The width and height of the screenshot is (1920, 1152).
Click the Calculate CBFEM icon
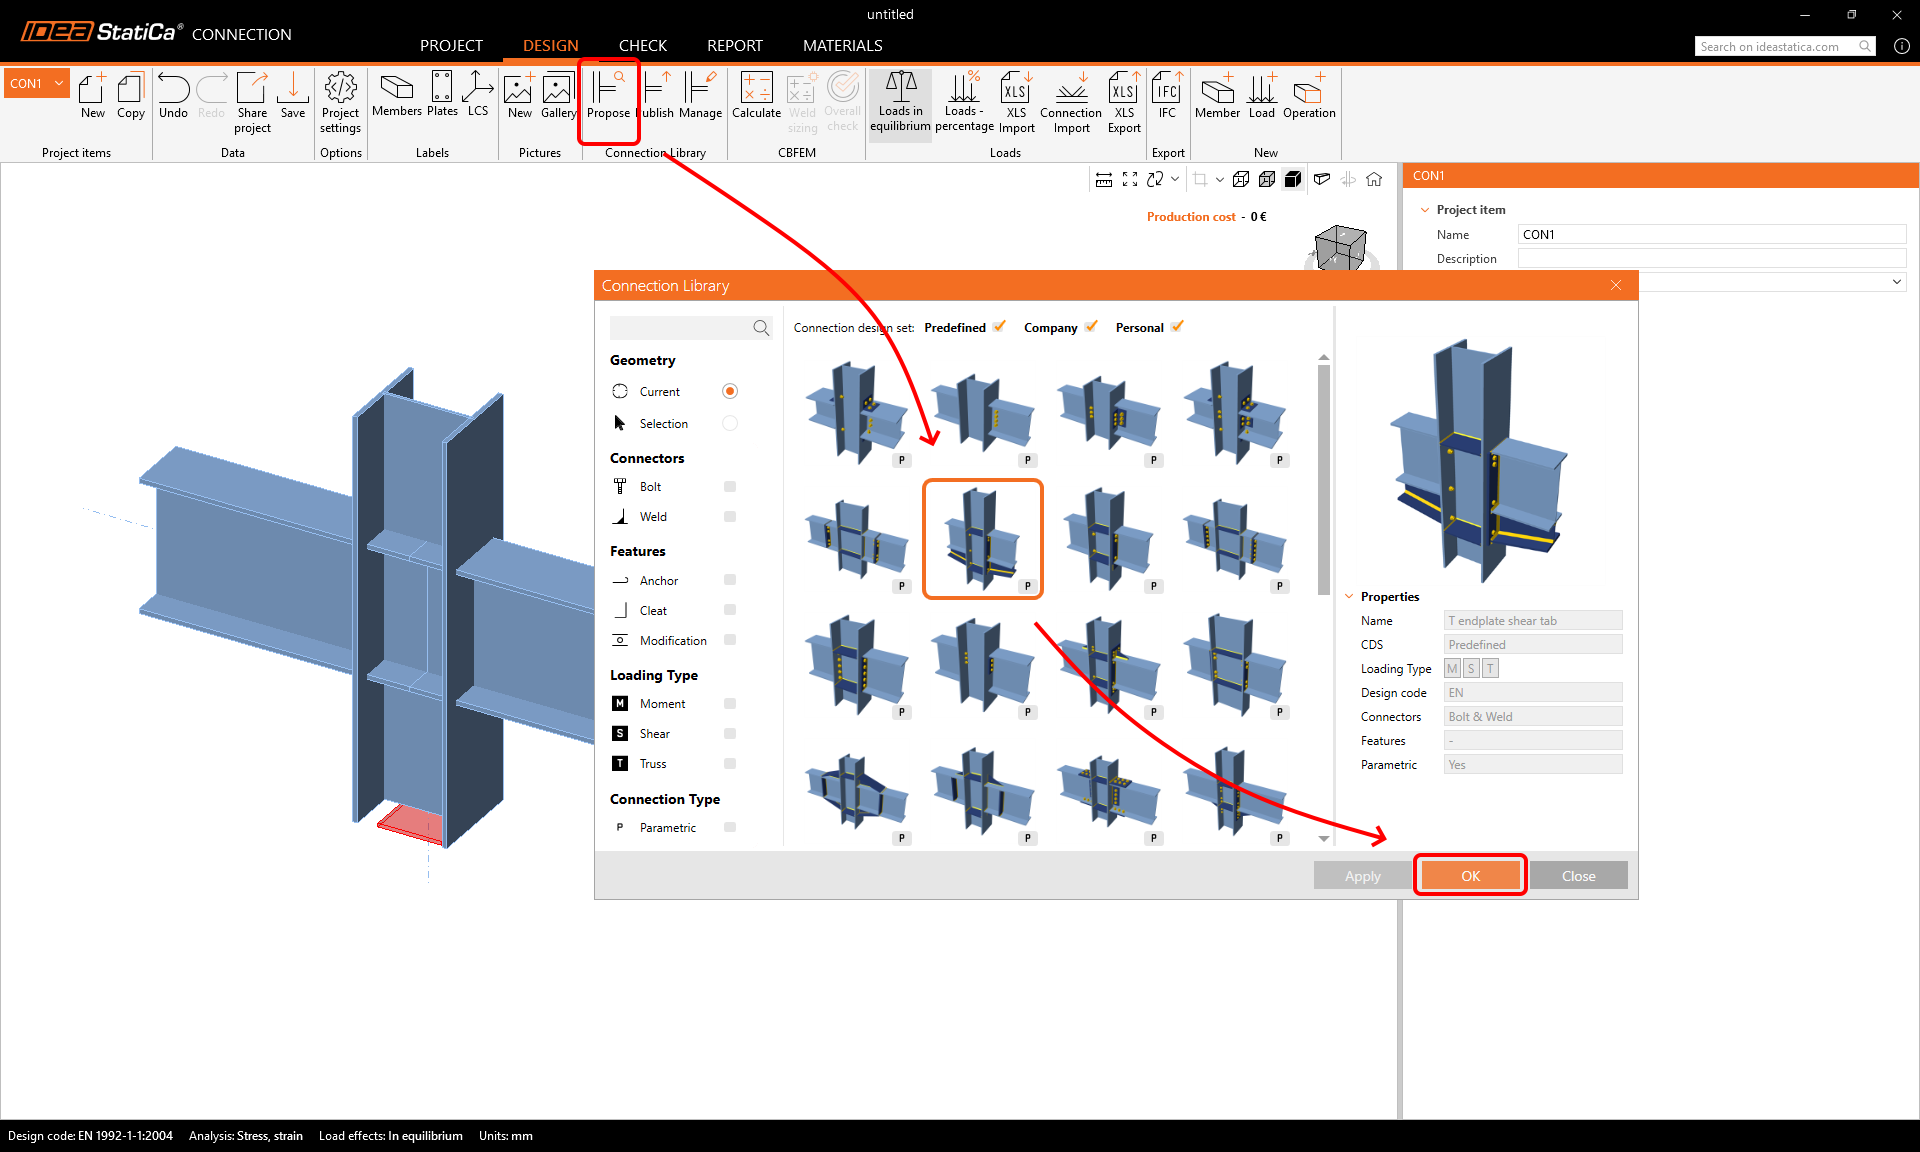756,95
